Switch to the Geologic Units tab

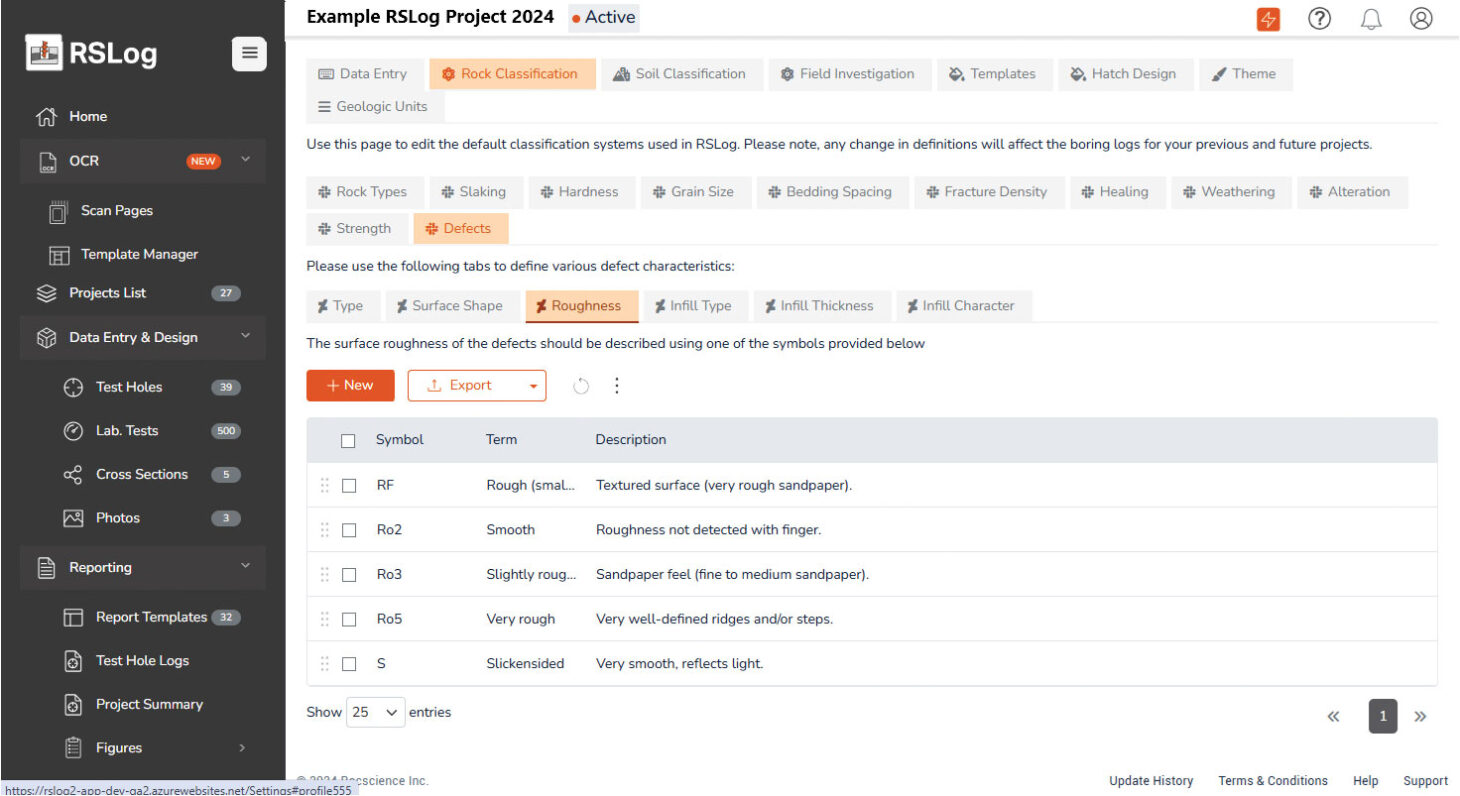click(373, 107)
